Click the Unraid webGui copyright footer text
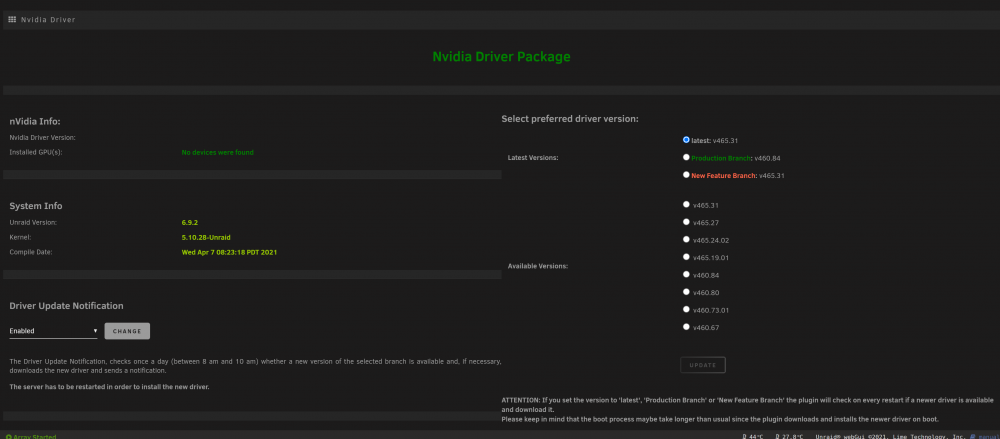Screen dimensions: 1000x439 point(892,436)
